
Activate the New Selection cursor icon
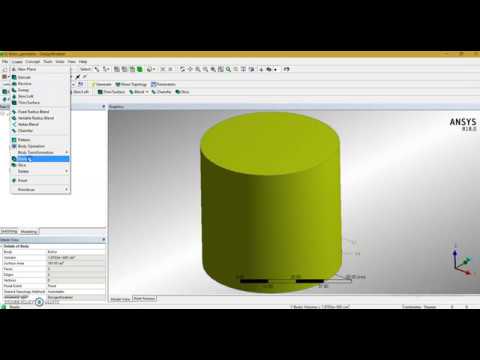97,69
